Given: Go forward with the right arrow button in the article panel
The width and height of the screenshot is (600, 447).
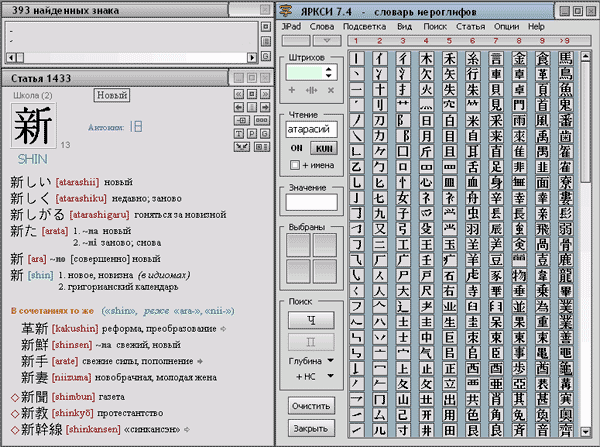Looking at the screenshot, I should click(x=265, y=108).
